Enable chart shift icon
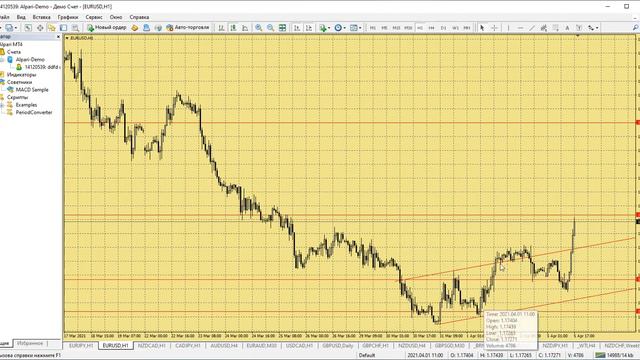Screen dimensions: 640x360 (309, 28)
